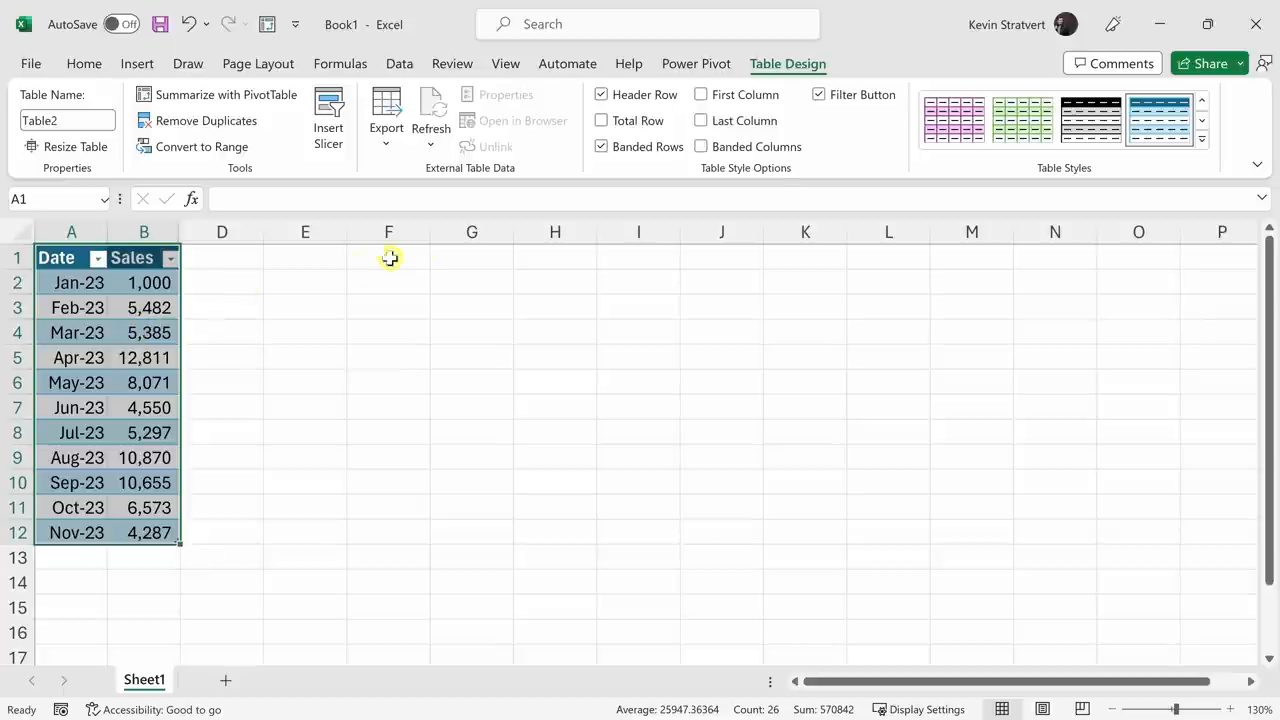Select the Sheet1 tab

pyautogui.click(x=144, y=680)
